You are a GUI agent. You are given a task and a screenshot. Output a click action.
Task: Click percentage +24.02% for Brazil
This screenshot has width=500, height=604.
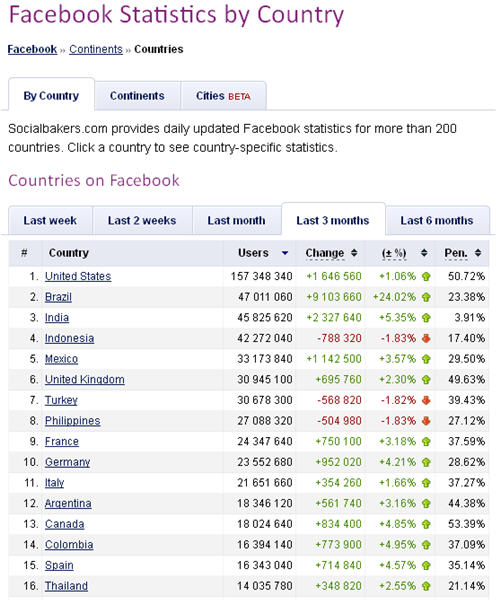point(394,297)
